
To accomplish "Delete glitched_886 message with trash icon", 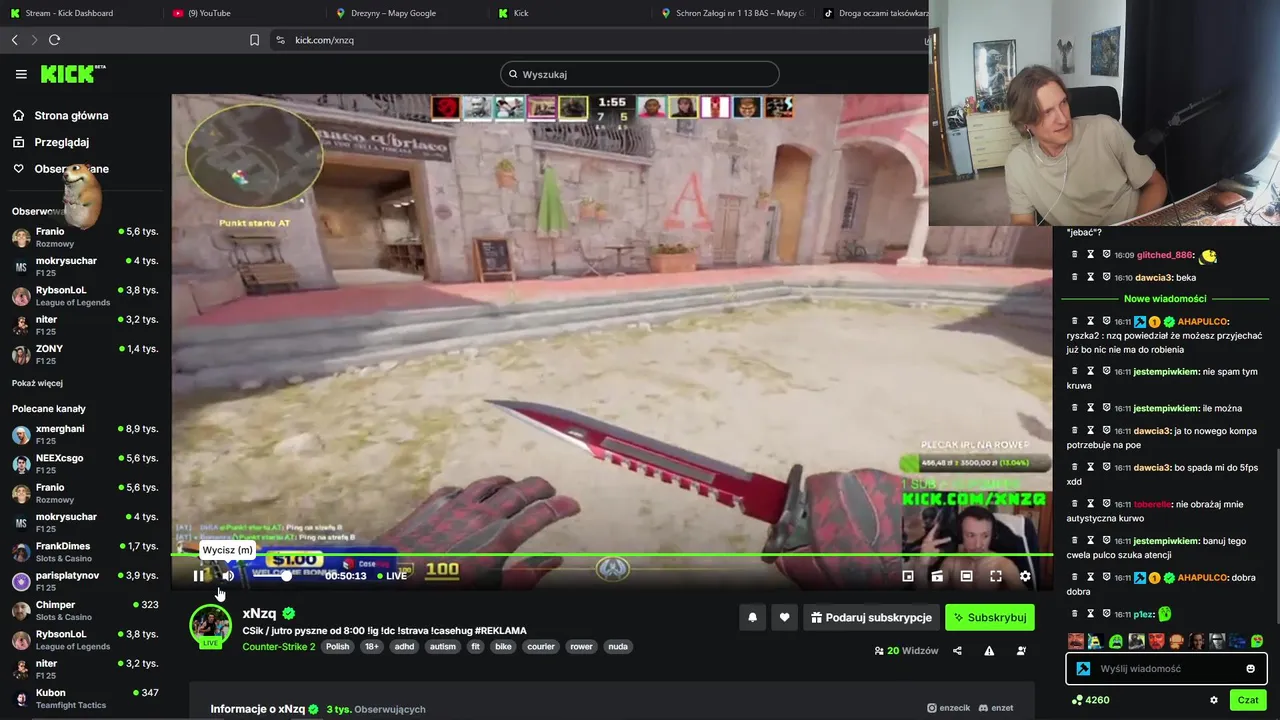I will tap(1075, 255).
